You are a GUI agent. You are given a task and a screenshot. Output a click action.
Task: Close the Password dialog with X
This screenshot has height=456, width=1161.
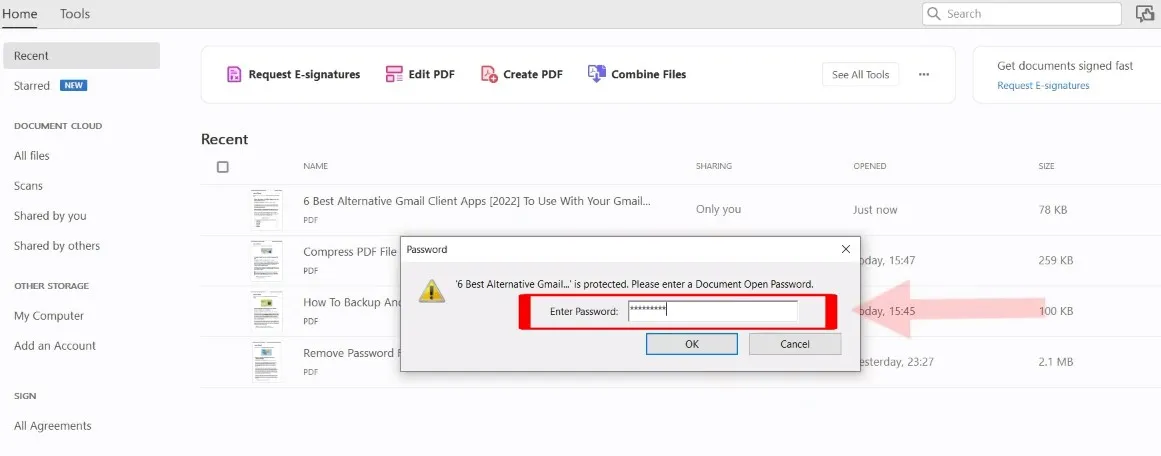[846, 249]
